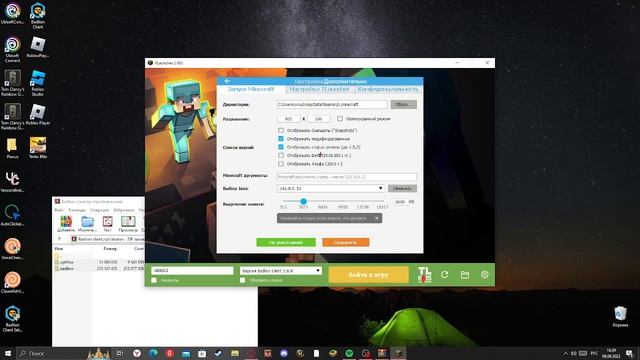This screenshot has width=640, height=360.
Task: Toggle the Accounts checkbox under username
Action: coord(154,280)
